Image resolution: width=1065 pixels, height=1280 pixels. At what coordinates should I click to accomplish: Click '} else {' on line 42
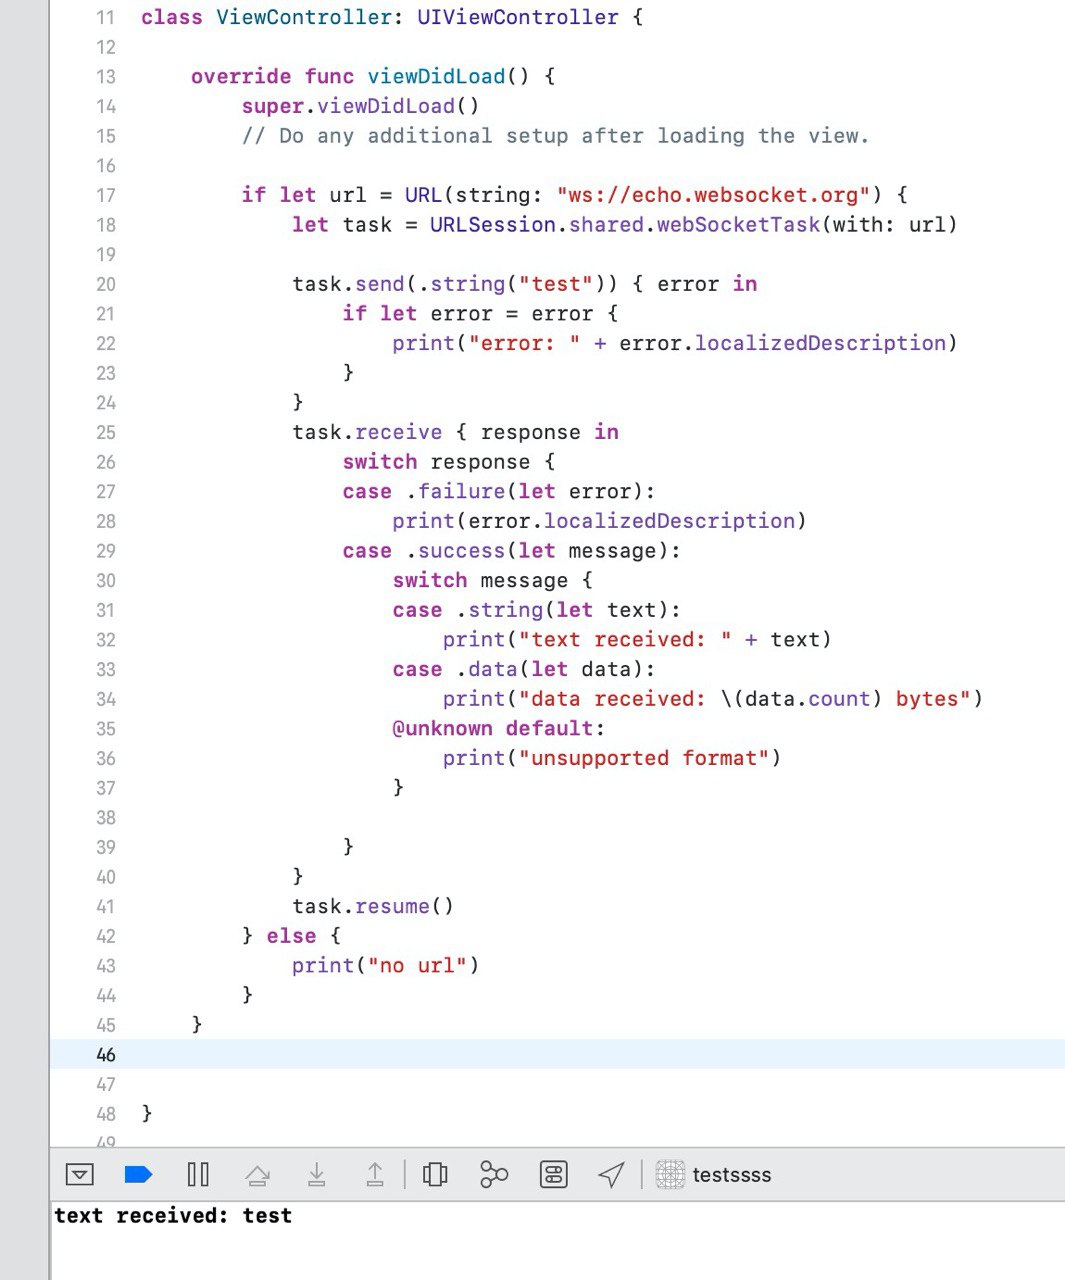pyautogui.click(x=291, y=936)
